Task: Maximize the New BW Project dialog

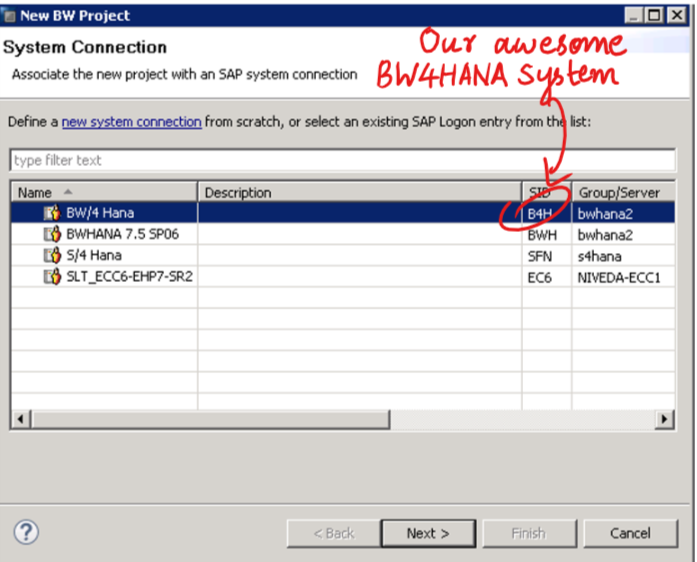Action: 654,16
